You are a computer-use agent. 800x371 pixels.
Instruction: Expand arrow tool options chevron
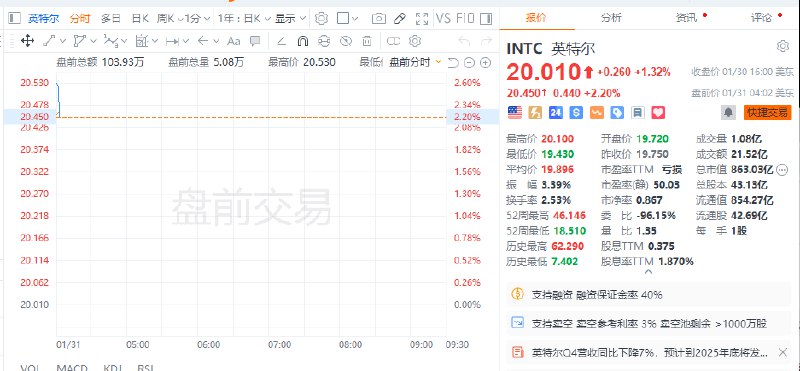pos(216,41)
